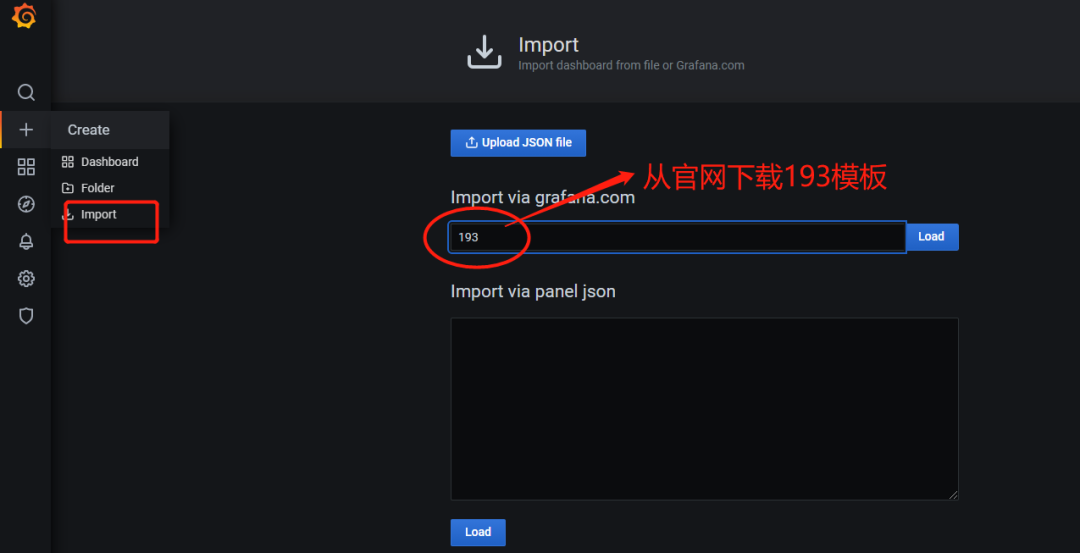Open the Dashboards grid icon in the sidebar
This screenshot has height=553, width=1080.
pyautogui.click(x=26, y=167)
